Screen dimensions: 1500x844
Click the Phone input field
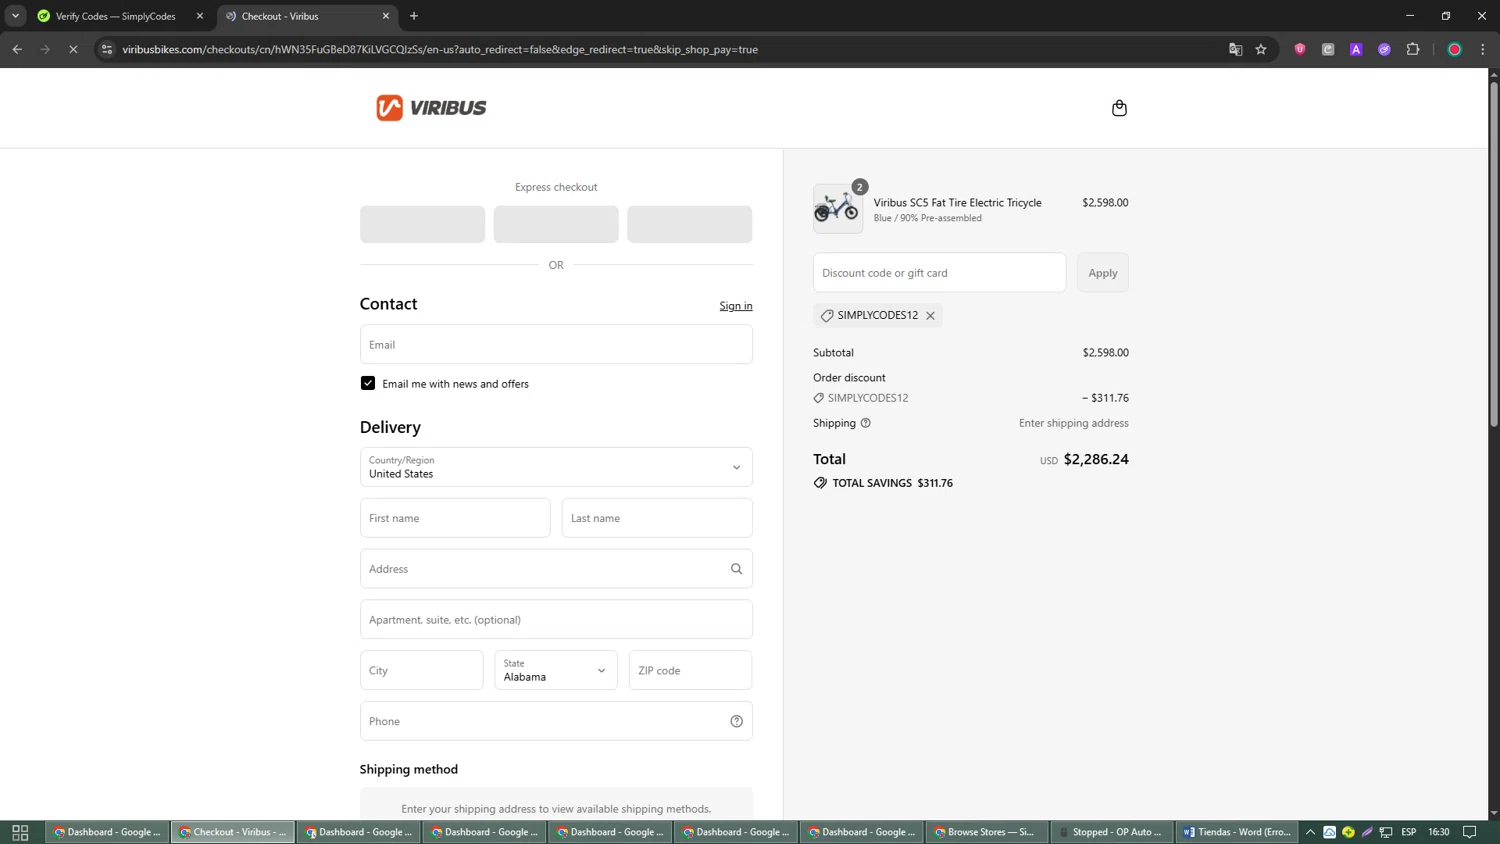tap(556, 721)
